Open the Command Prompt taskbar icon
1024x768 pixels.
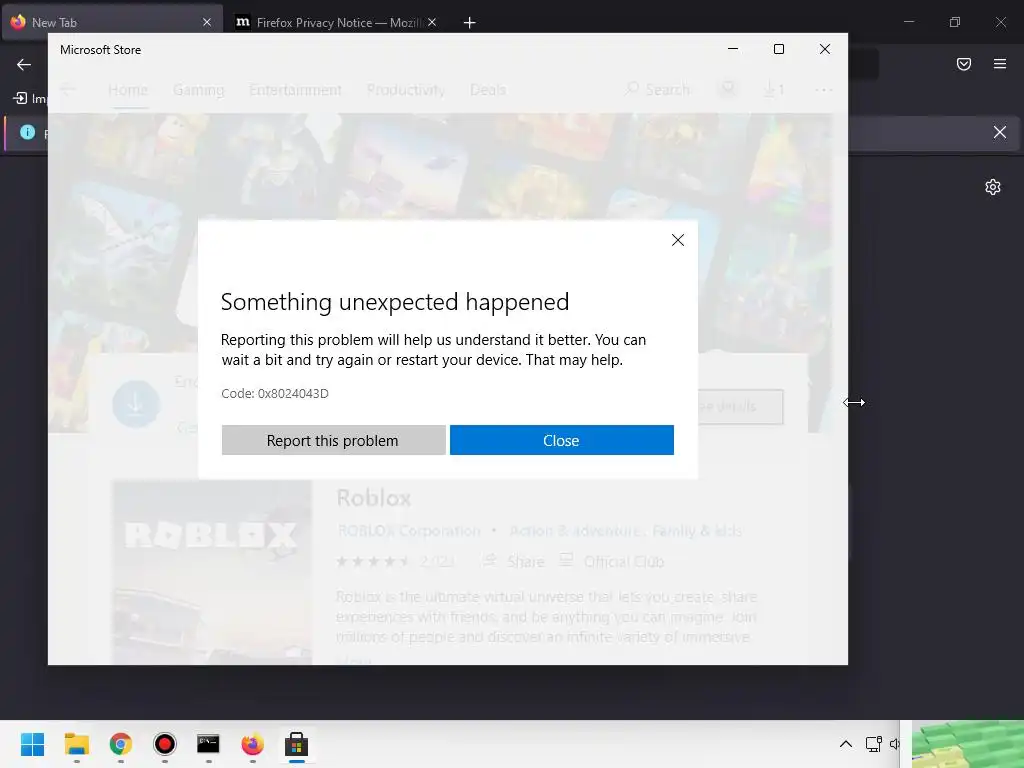(x=208, y=744)
